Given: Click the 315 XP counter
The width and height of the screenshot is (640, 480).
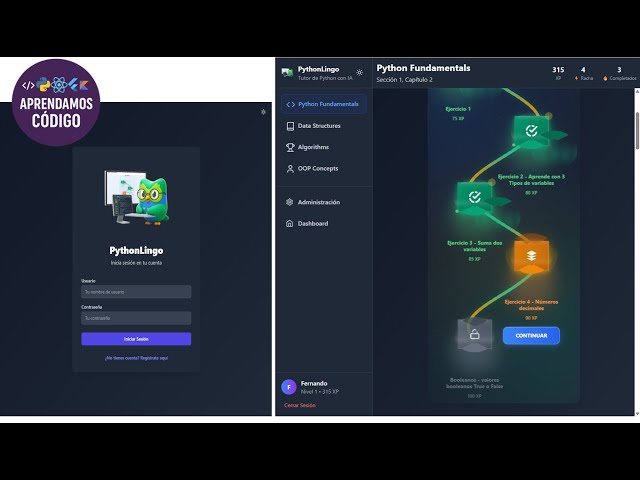Looking at the screenshot, I should click(x=558, y=73).
